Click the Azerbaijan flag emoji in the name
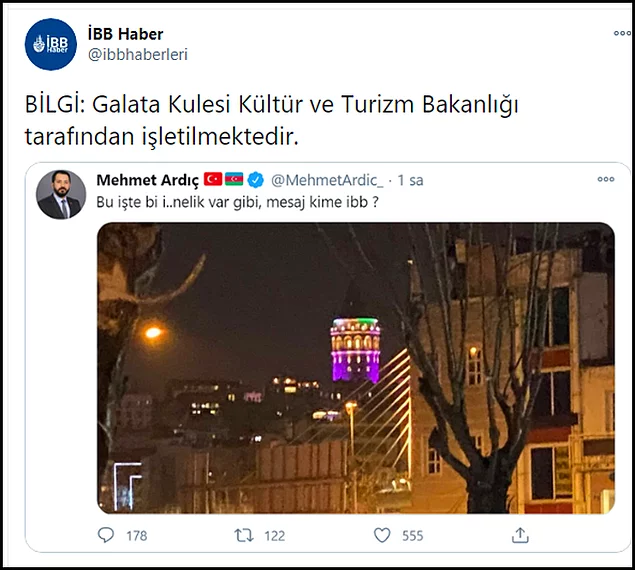Viewport: 635px width, 570px height. pyautogui.click(x=234, y=179)
